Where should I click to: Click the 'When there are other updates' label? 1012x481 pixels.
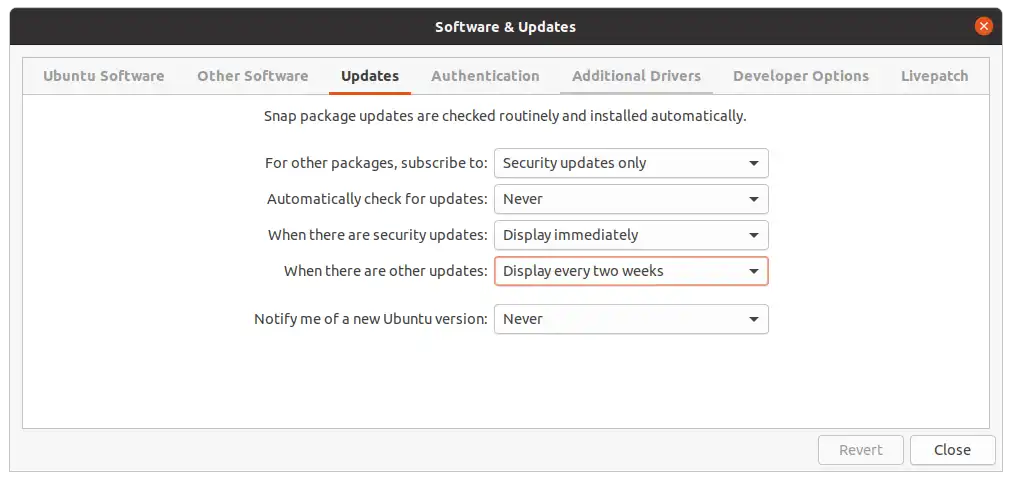pos(385,271)
